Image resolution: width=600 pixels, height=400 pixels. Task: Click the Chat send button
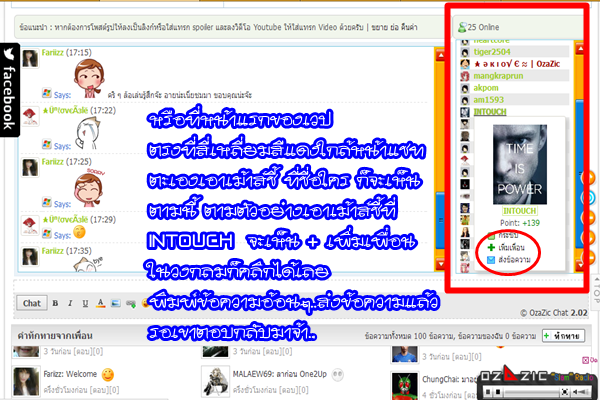pyautogui.click(x=32, y=303)
